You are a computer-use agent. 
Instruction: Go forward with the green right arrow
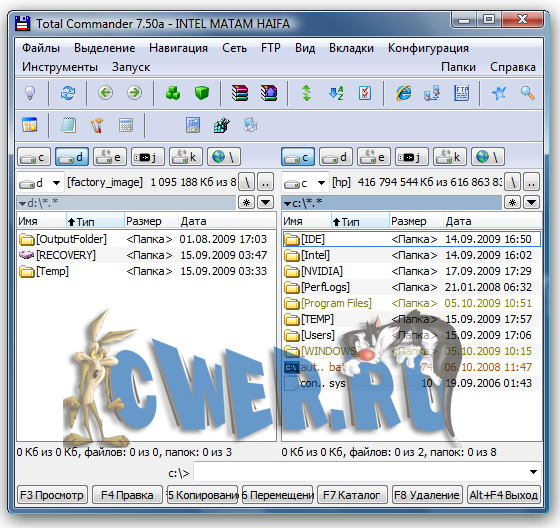point(134,93)
